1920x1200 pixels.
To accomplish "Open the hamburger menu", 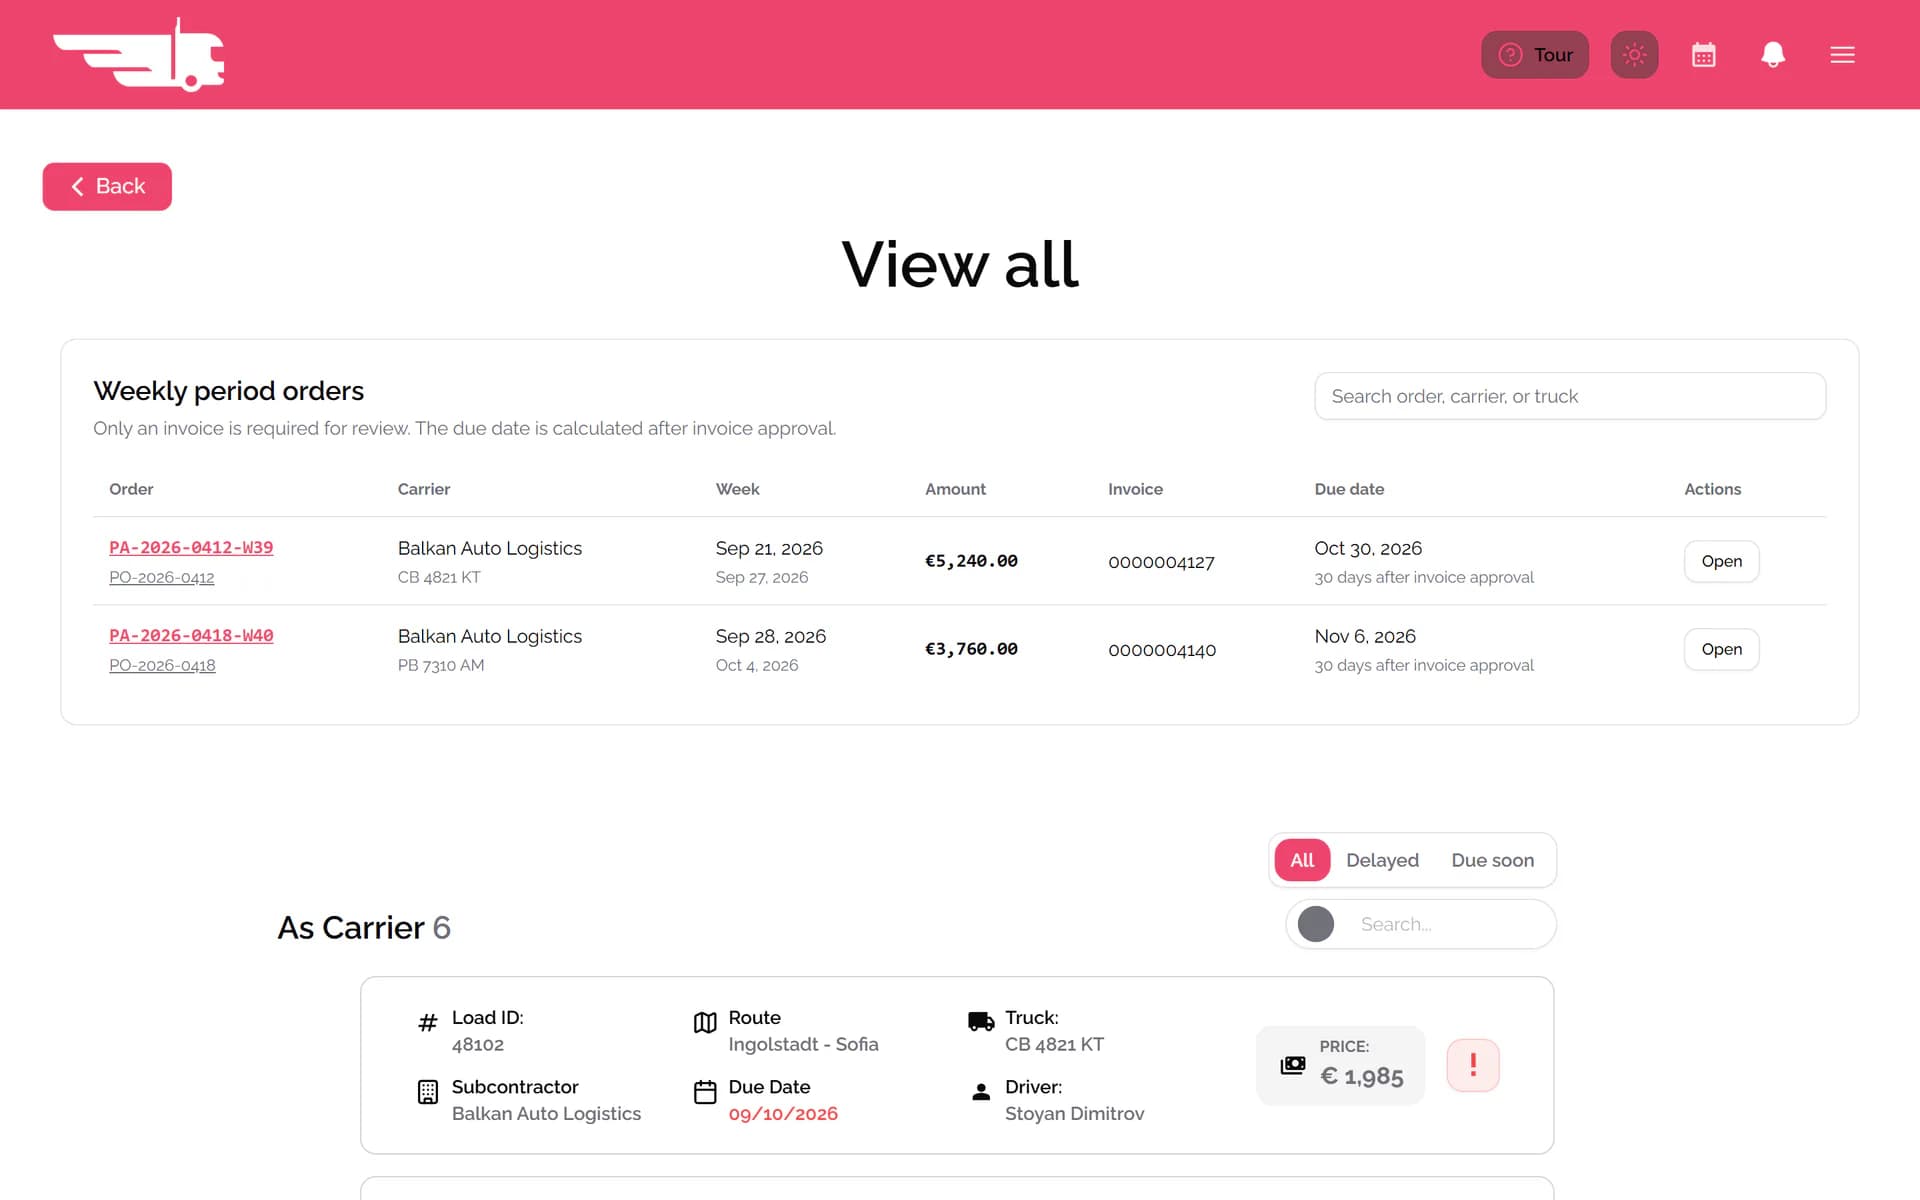I will point(1842,55).
